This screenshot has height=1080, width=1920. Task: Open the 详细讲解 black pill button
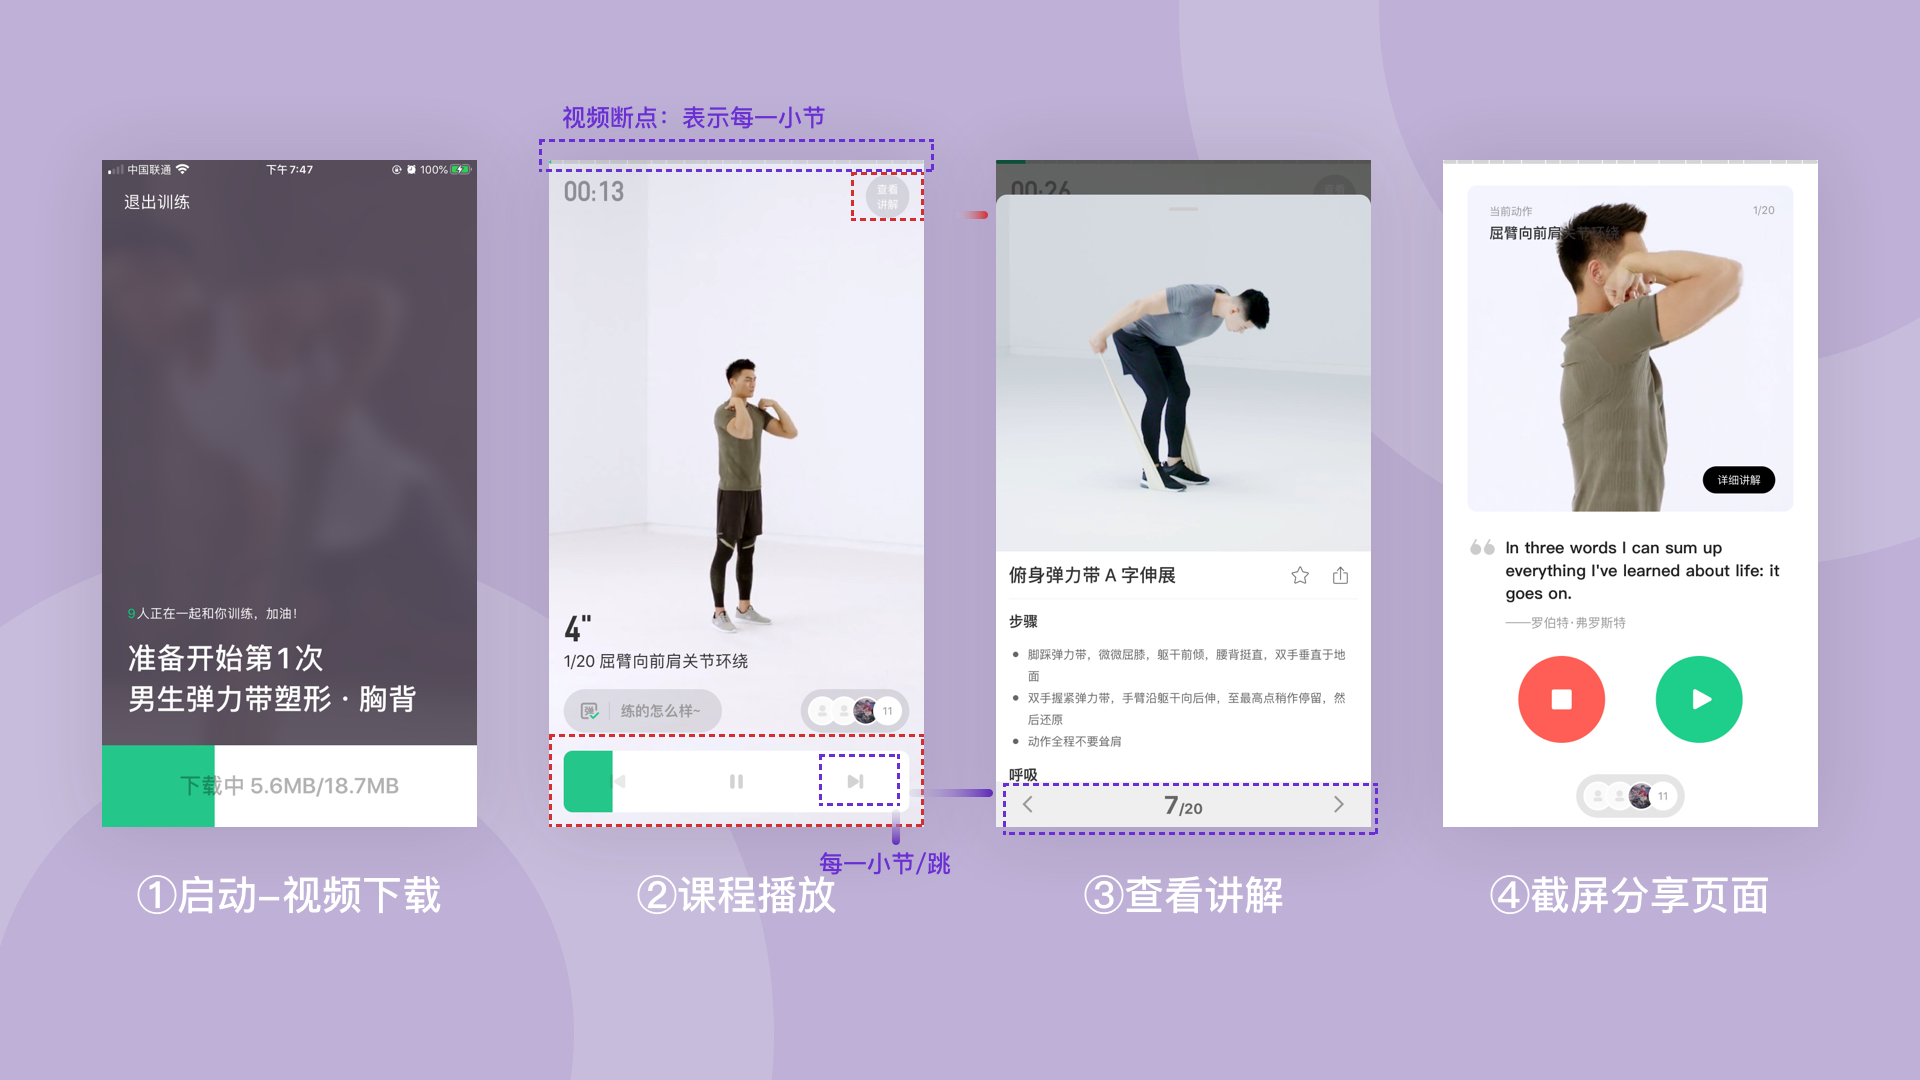(x=1738, y=480)
